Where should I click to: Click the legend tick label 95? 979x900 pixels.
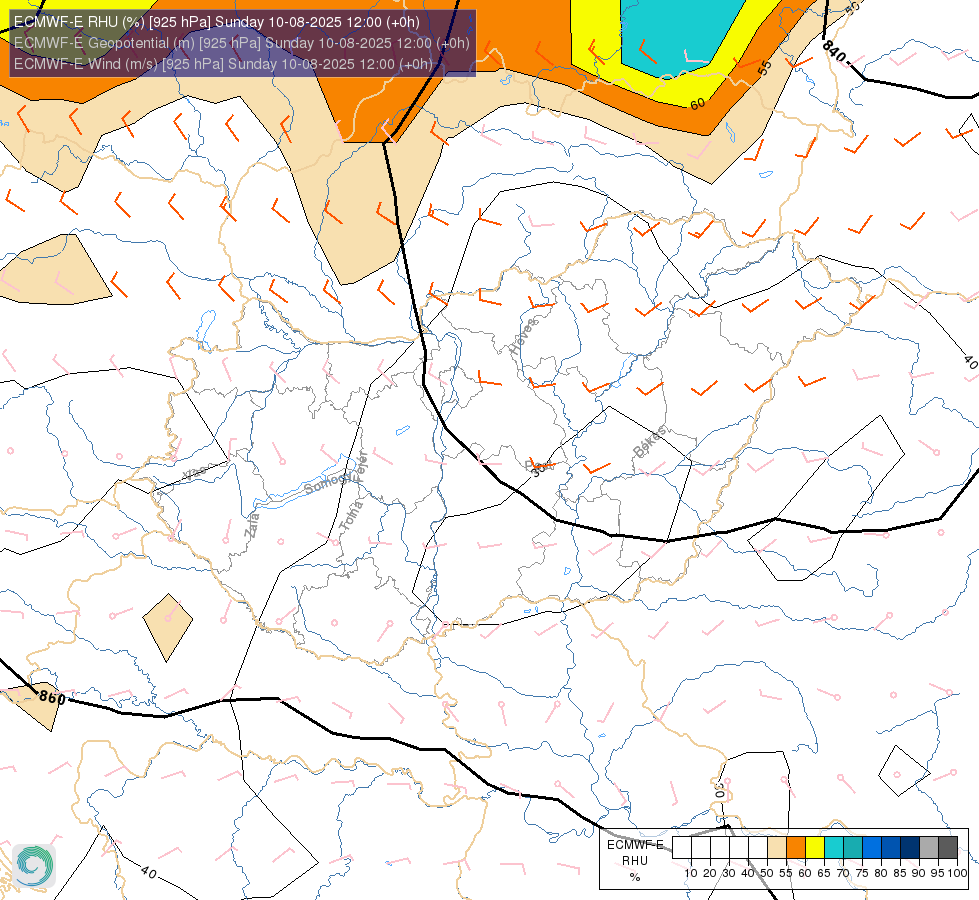pos(938,873)
